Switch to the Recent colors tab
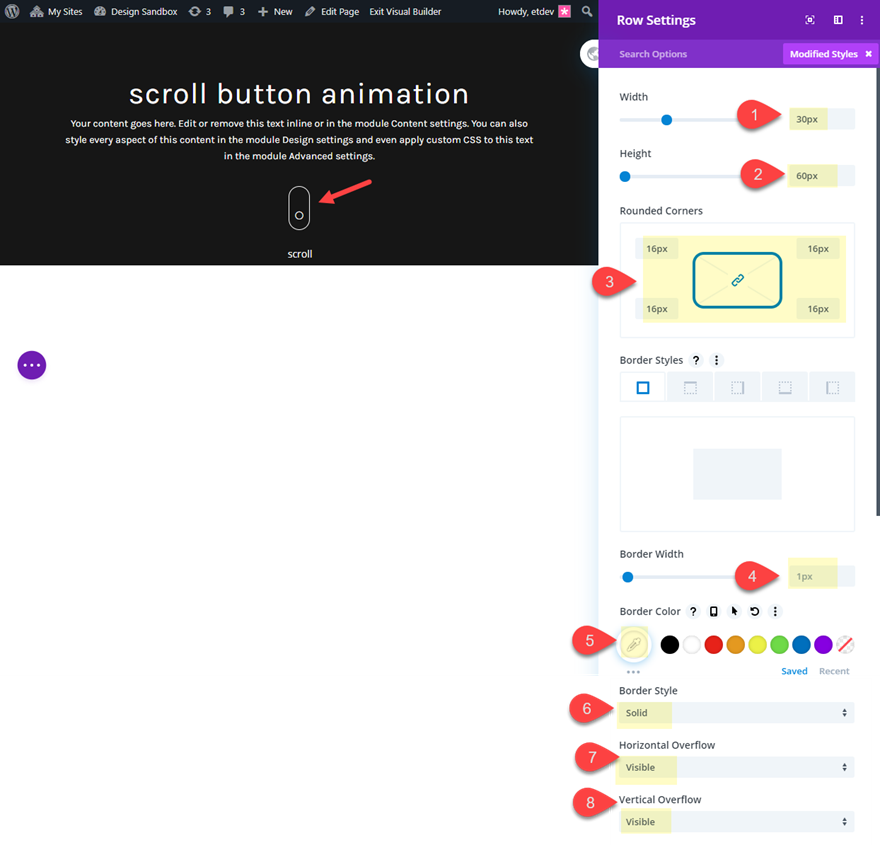The image size is (880, 845). (x=834, y=670)
